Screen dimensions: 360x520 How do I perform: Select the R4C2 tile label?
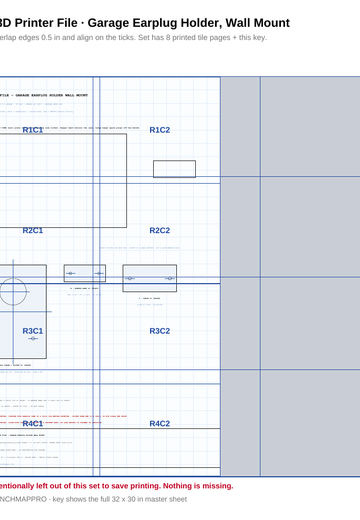point(160,424)
